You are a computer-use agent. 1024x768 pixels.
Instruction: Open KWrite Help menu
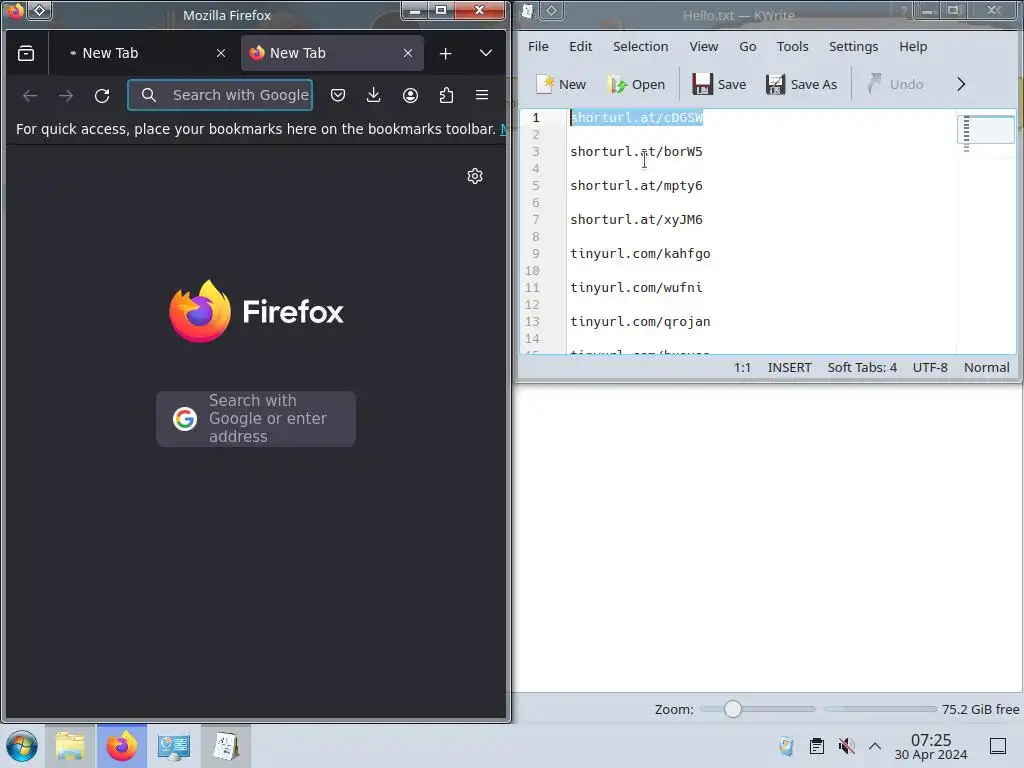pyautogui.click(x=913, y=46)
